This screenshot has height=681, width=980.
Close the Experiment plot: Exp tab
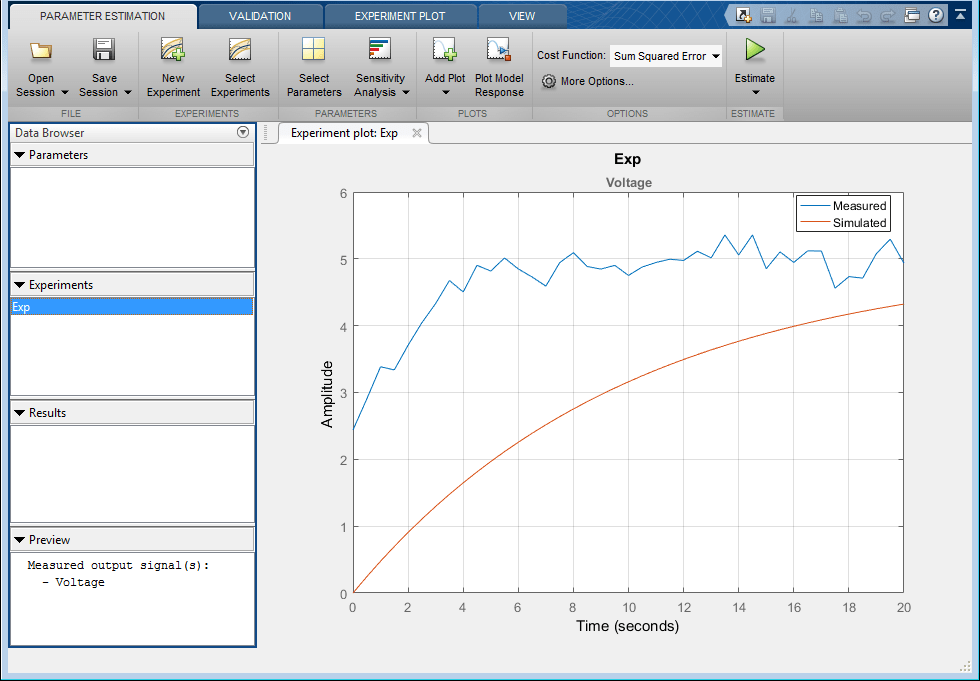pyautogui.click(x=417, y=132)
